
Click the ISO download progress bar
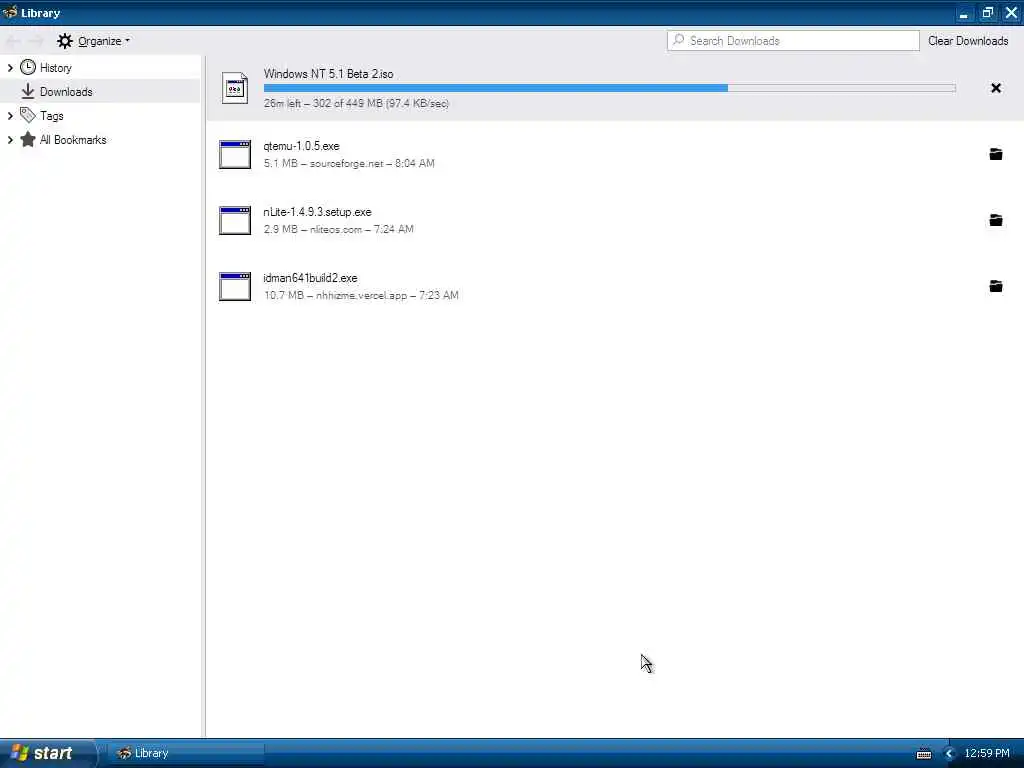point(609,88)
